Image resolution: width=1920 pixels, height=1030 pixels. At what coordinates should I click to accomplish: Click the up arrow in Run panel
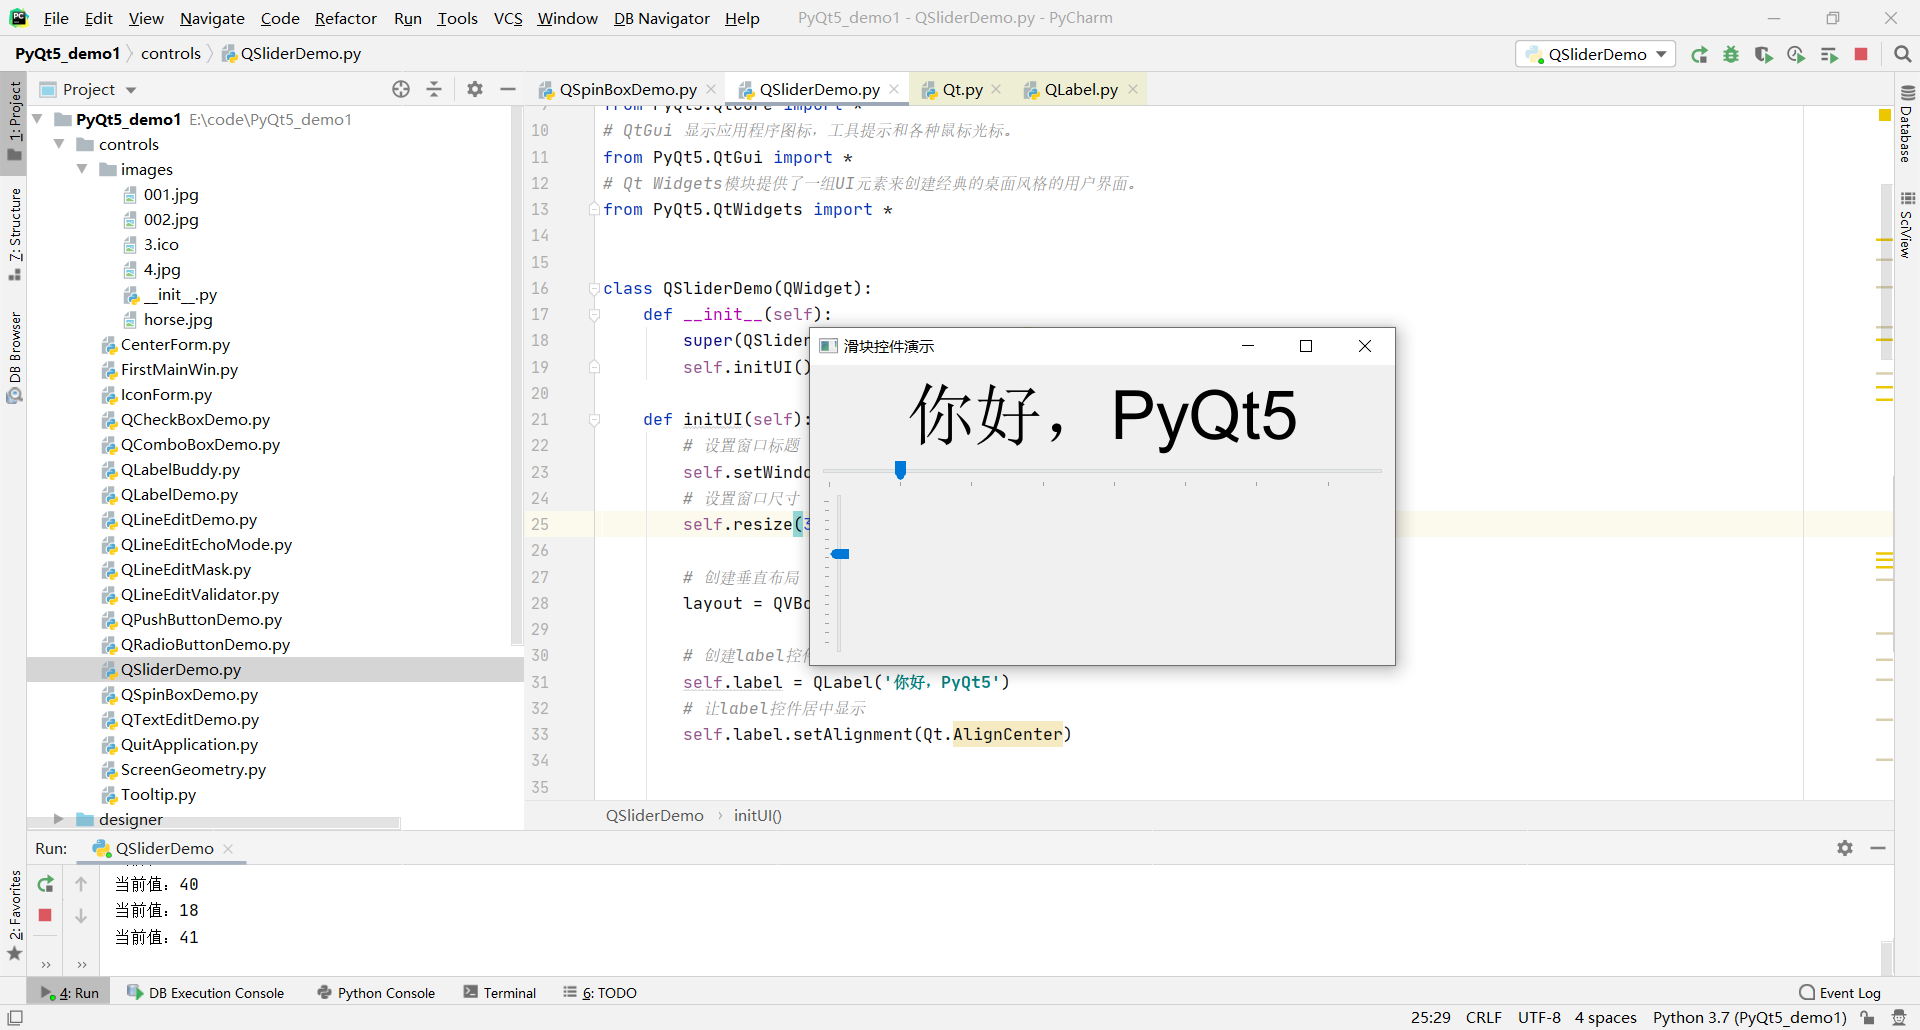[81, 884]
